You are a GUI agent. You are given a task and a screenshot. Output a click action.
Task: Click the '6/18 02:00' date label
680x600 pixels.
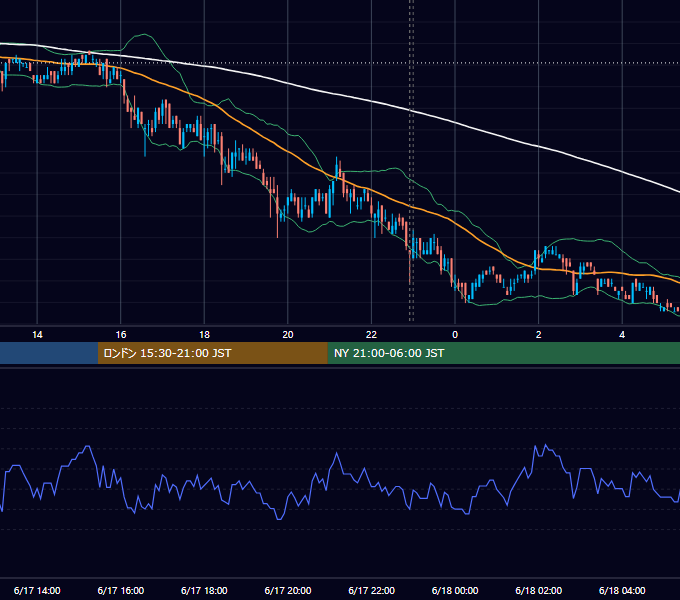(x=539, y=590)
